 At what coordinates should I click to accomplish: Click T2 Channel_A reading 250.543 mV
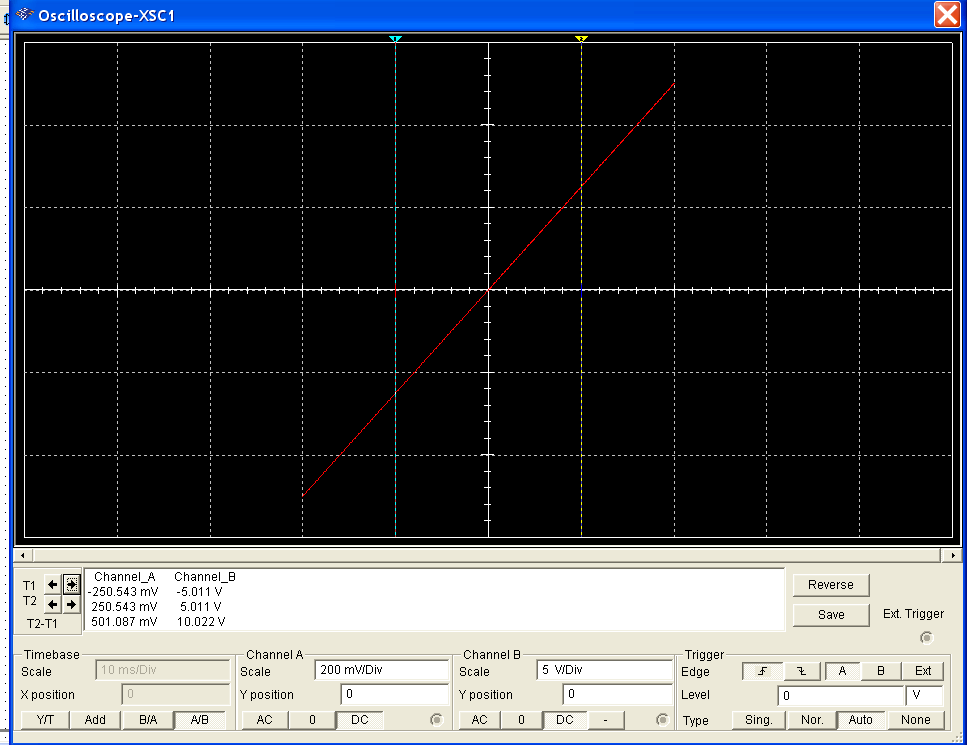tap(124, 607)
